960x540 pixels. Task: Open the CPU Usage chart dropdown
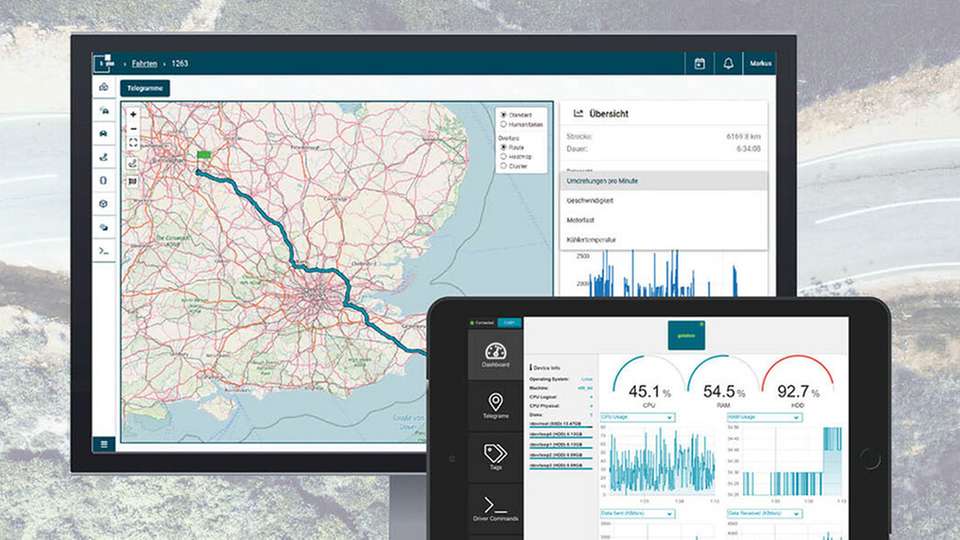click(x=637, y=418)
